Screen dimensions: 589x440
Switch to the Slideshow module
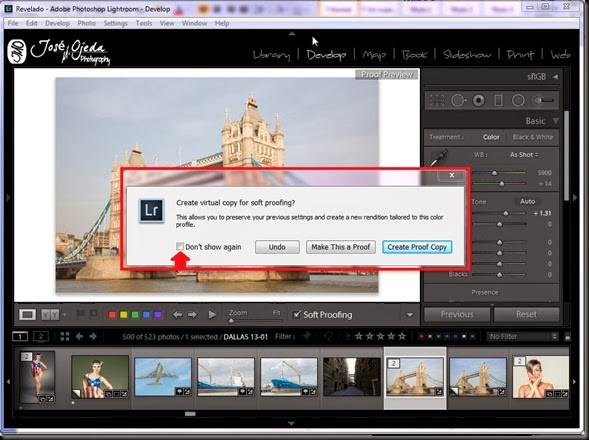click(x=467, y=55)
